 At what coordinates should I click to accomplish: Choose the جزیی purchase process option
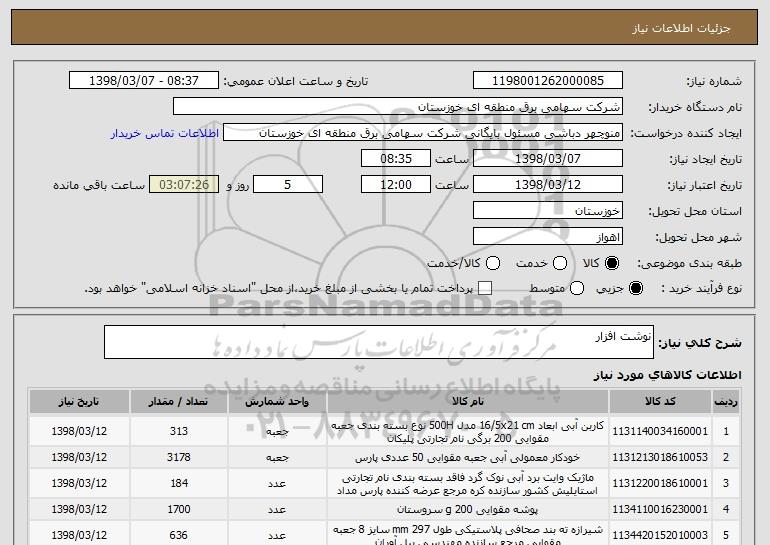pyautogui.click(x=635, y=288)
